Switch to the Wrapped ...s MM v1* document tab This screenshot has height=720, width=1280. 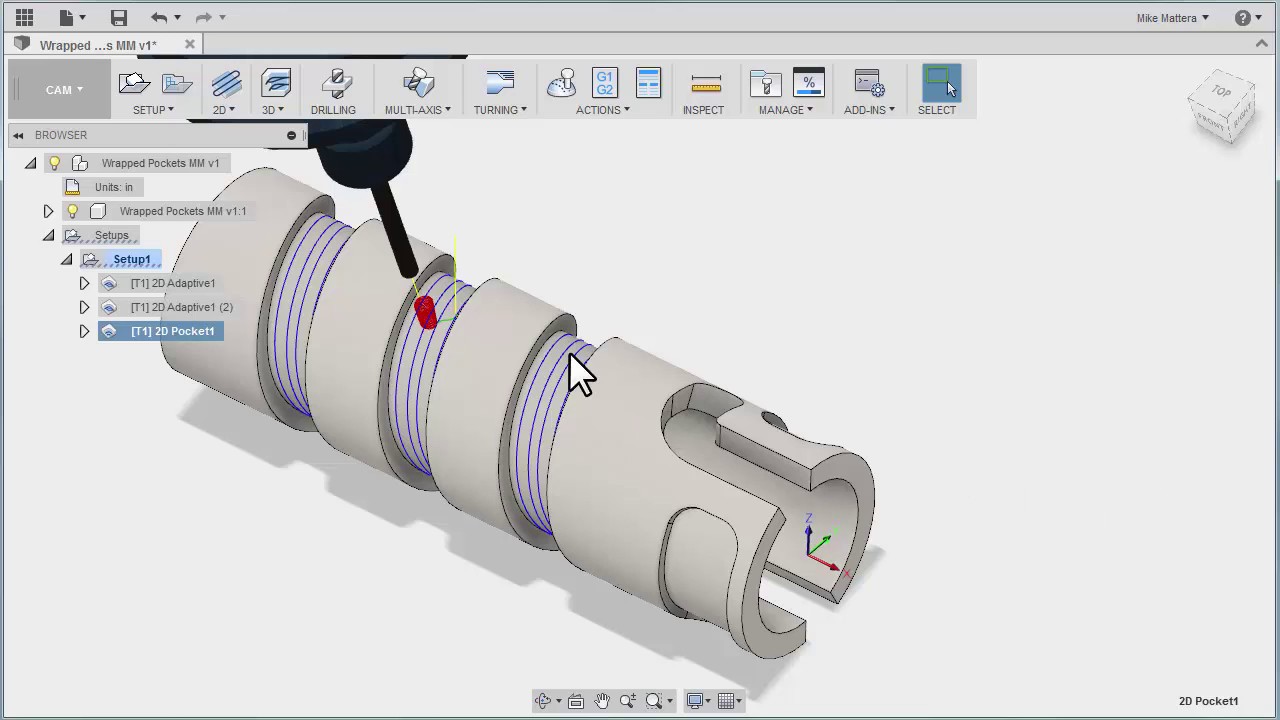click(98, 45)
